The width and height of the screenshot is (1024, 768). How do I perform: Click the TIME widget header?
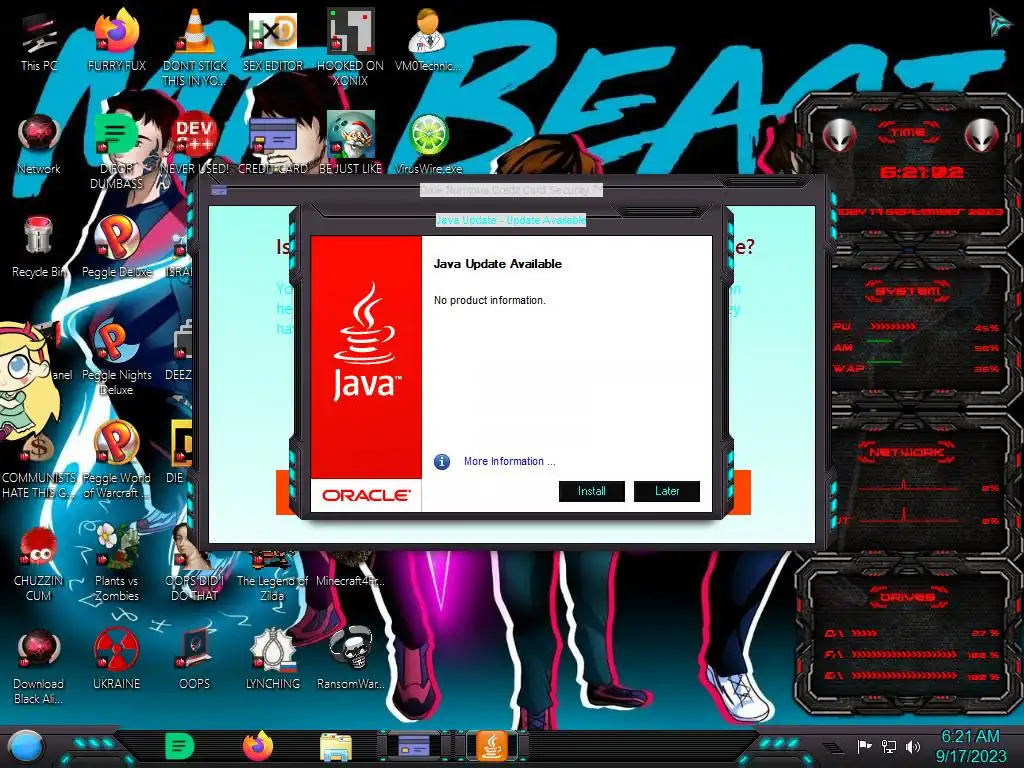[908, 132]
